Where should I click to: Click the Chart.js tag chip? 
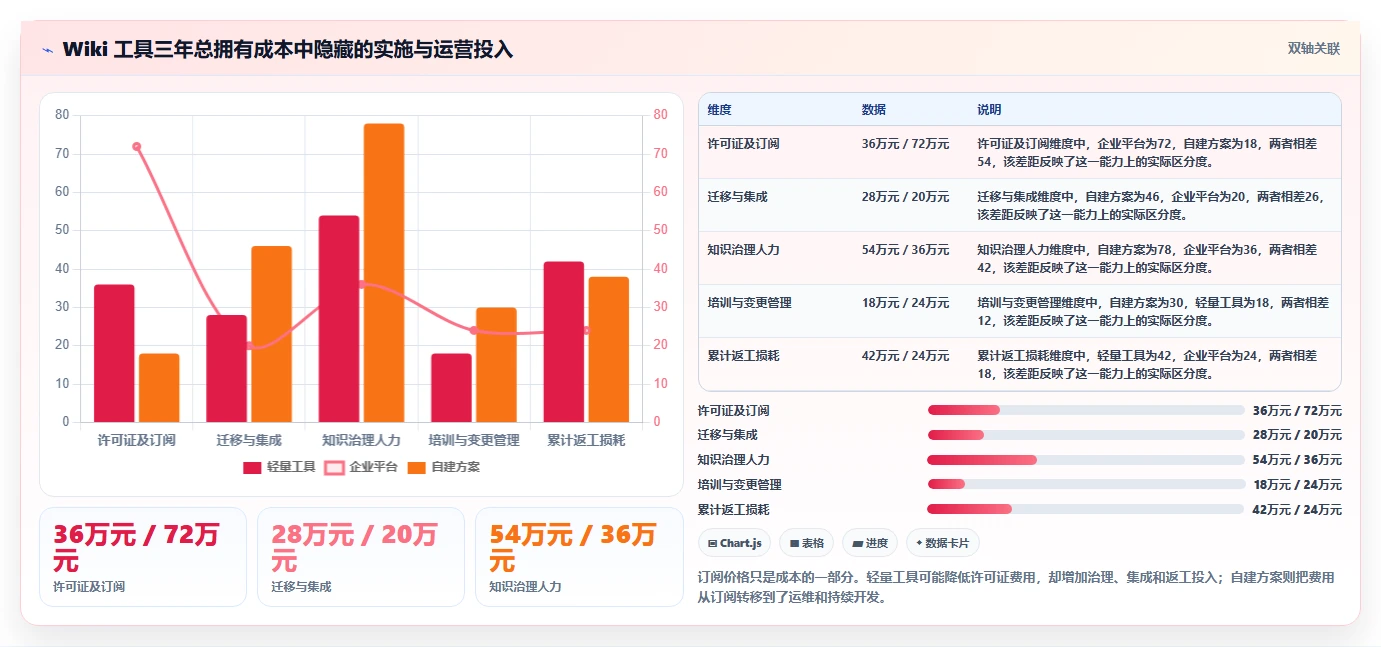[x=734, y=543]
